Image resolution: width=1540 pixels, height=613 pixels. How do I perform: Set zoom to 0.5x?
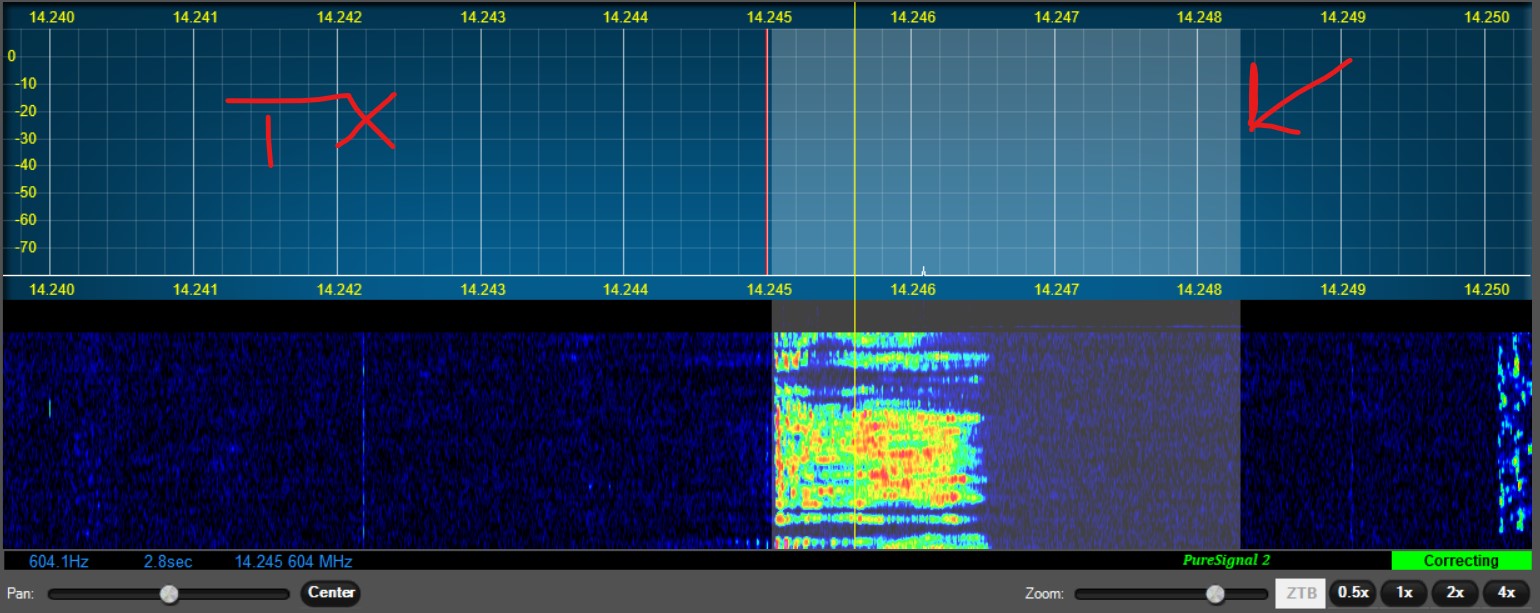pos(1352,593)
